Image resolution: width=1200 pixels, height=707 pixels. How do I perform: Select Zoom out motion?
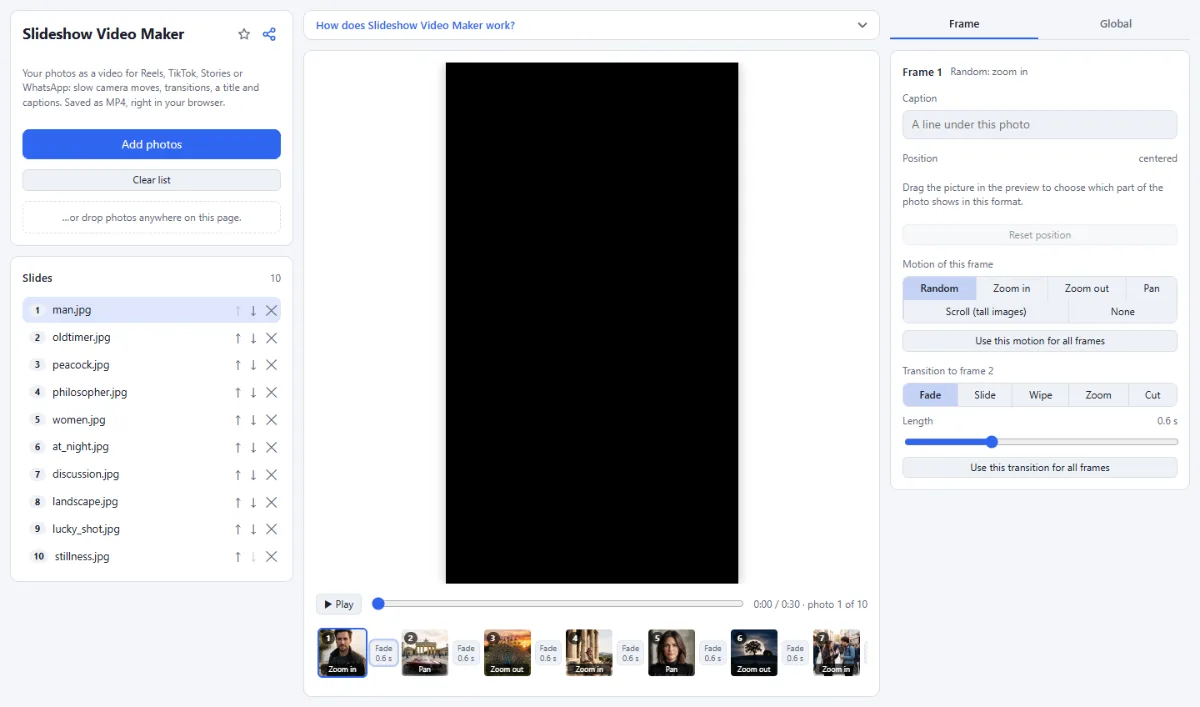pyautogui.click(x=1087, y=288)
